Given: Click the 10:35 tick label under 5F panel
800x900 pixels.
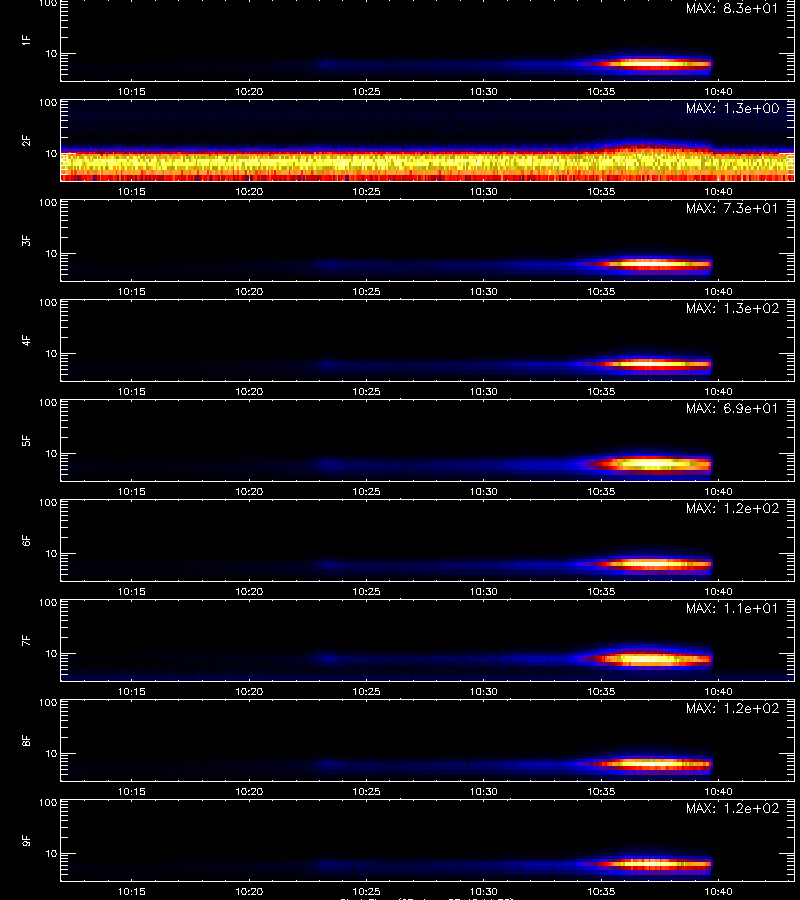Looking at the screenshot, I should click(x=601, y=491).
